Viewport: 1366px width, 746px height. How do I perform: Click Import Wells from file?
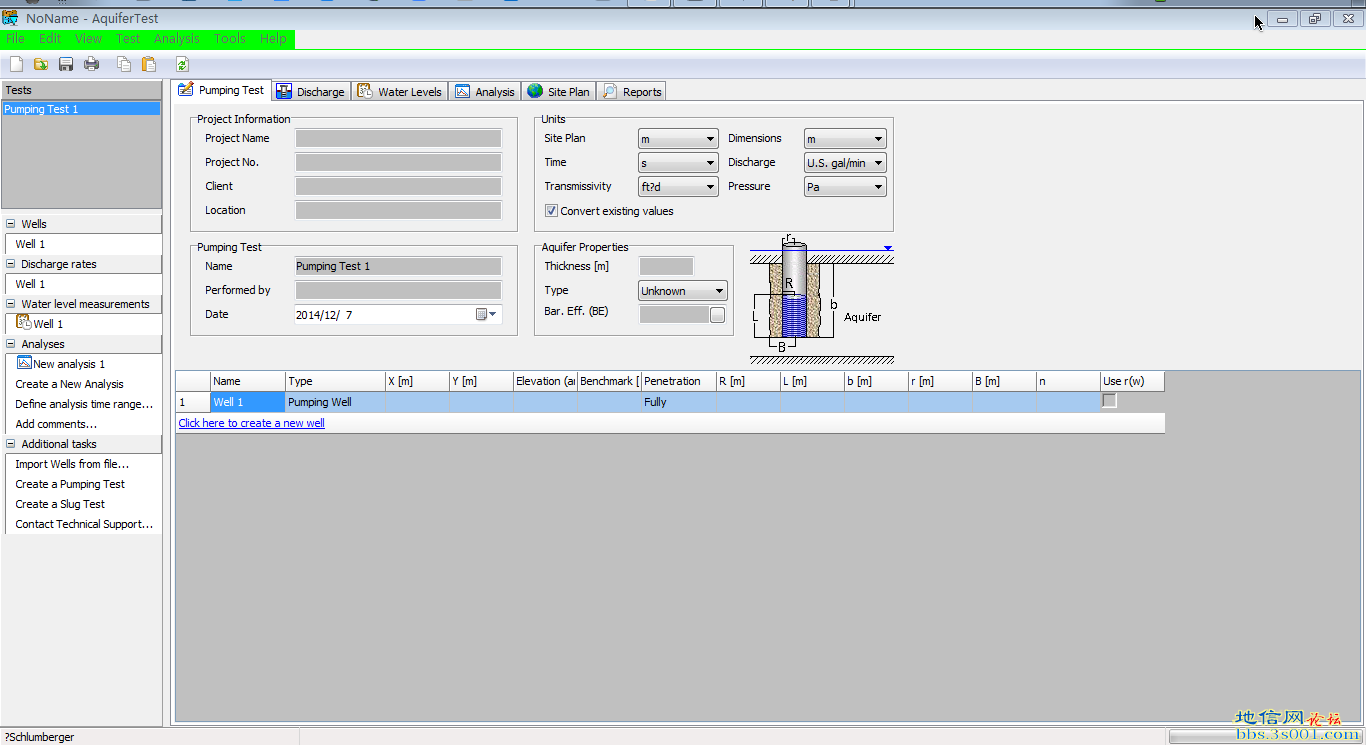coord(72,464)
